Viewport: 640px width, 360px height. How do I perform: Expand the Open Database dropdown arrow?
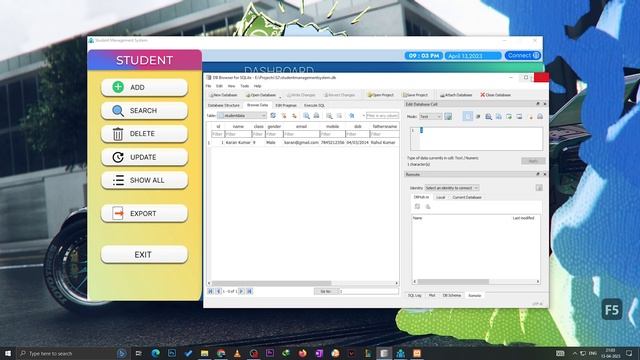280,96
